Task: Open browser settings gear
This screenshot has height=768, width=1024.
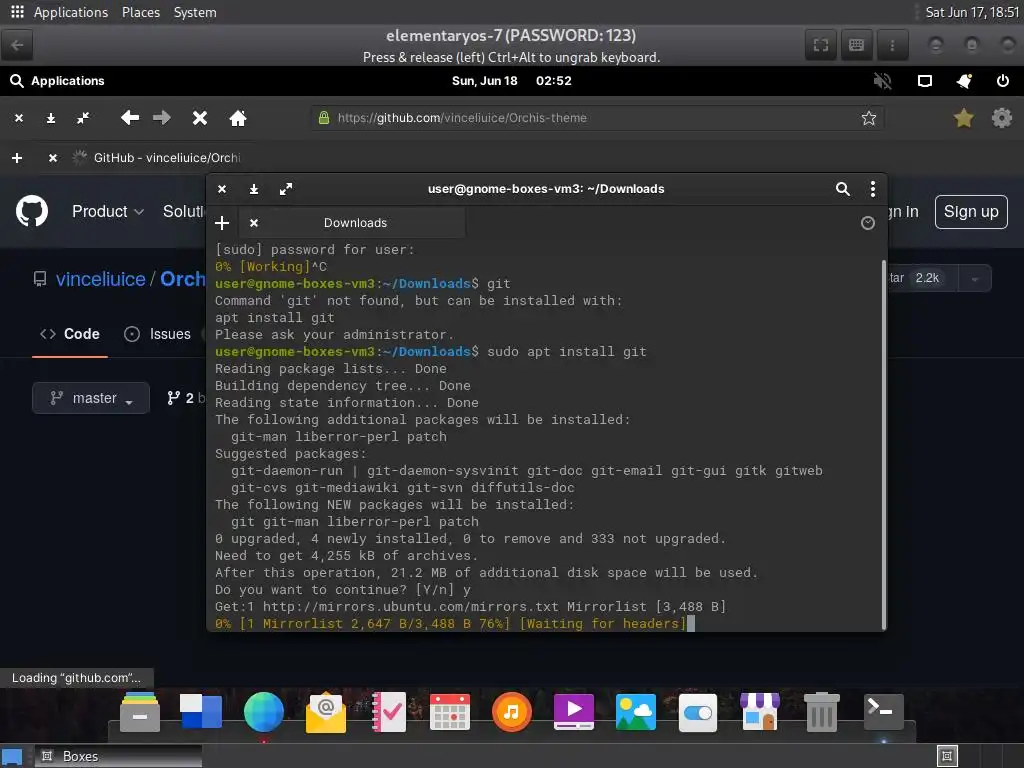Action: 1001,118
